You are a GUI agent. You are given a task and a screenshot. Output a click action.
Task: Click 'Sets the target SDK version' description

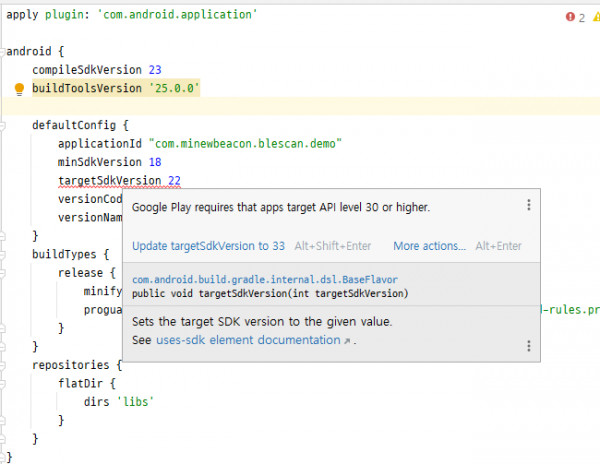(x=262, y=321)
